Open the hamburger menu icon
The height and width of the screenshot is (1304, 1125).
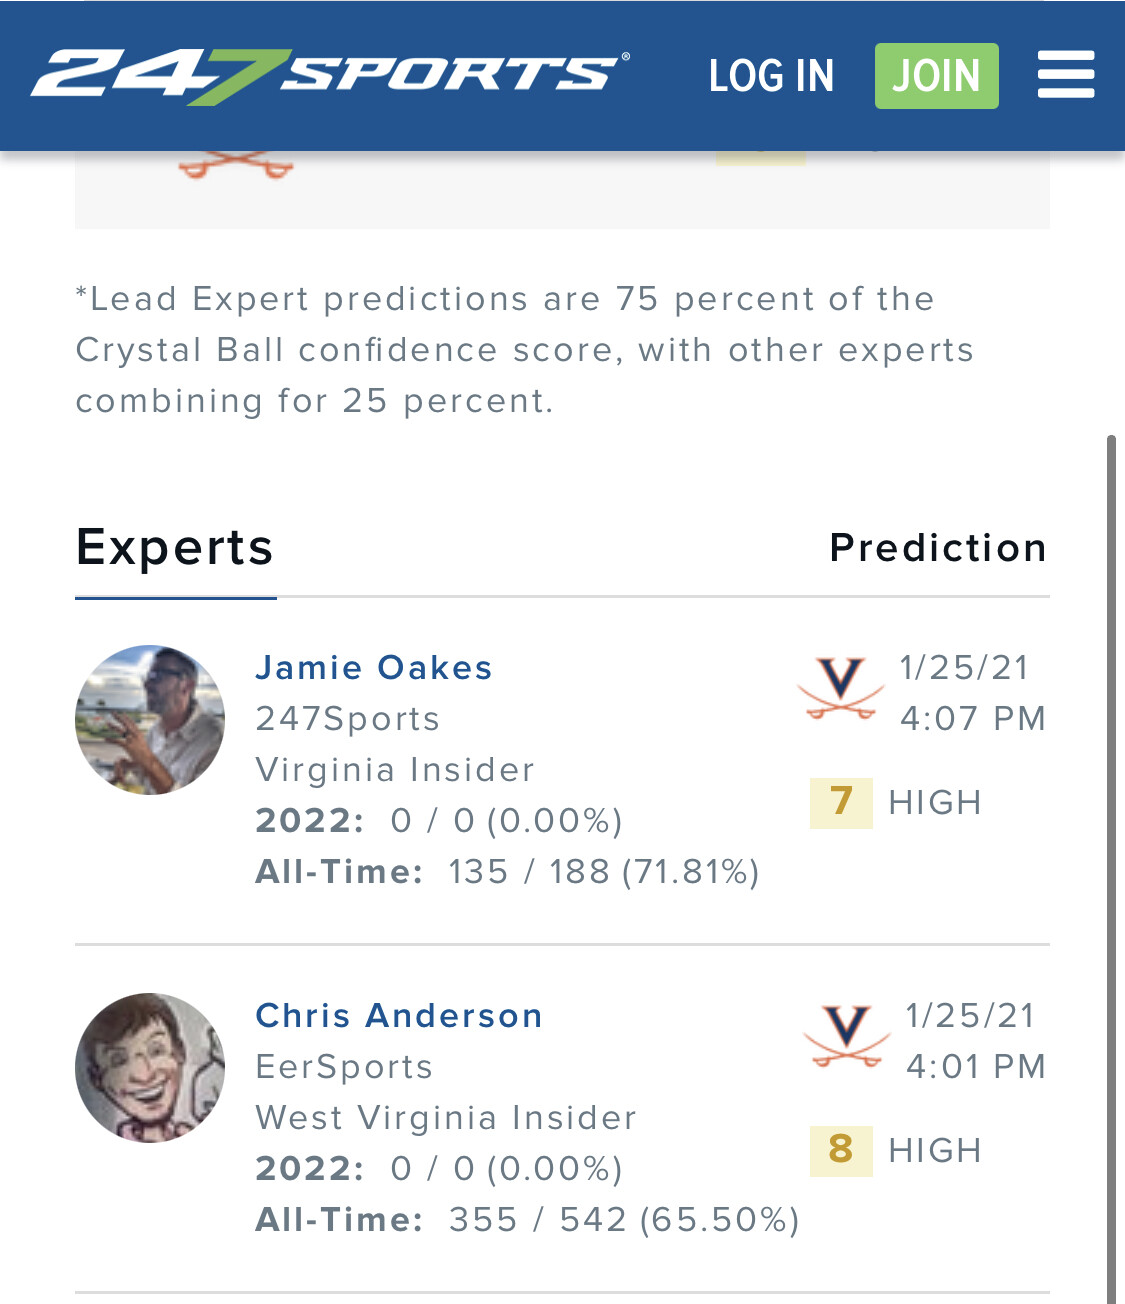point(1065,76)
